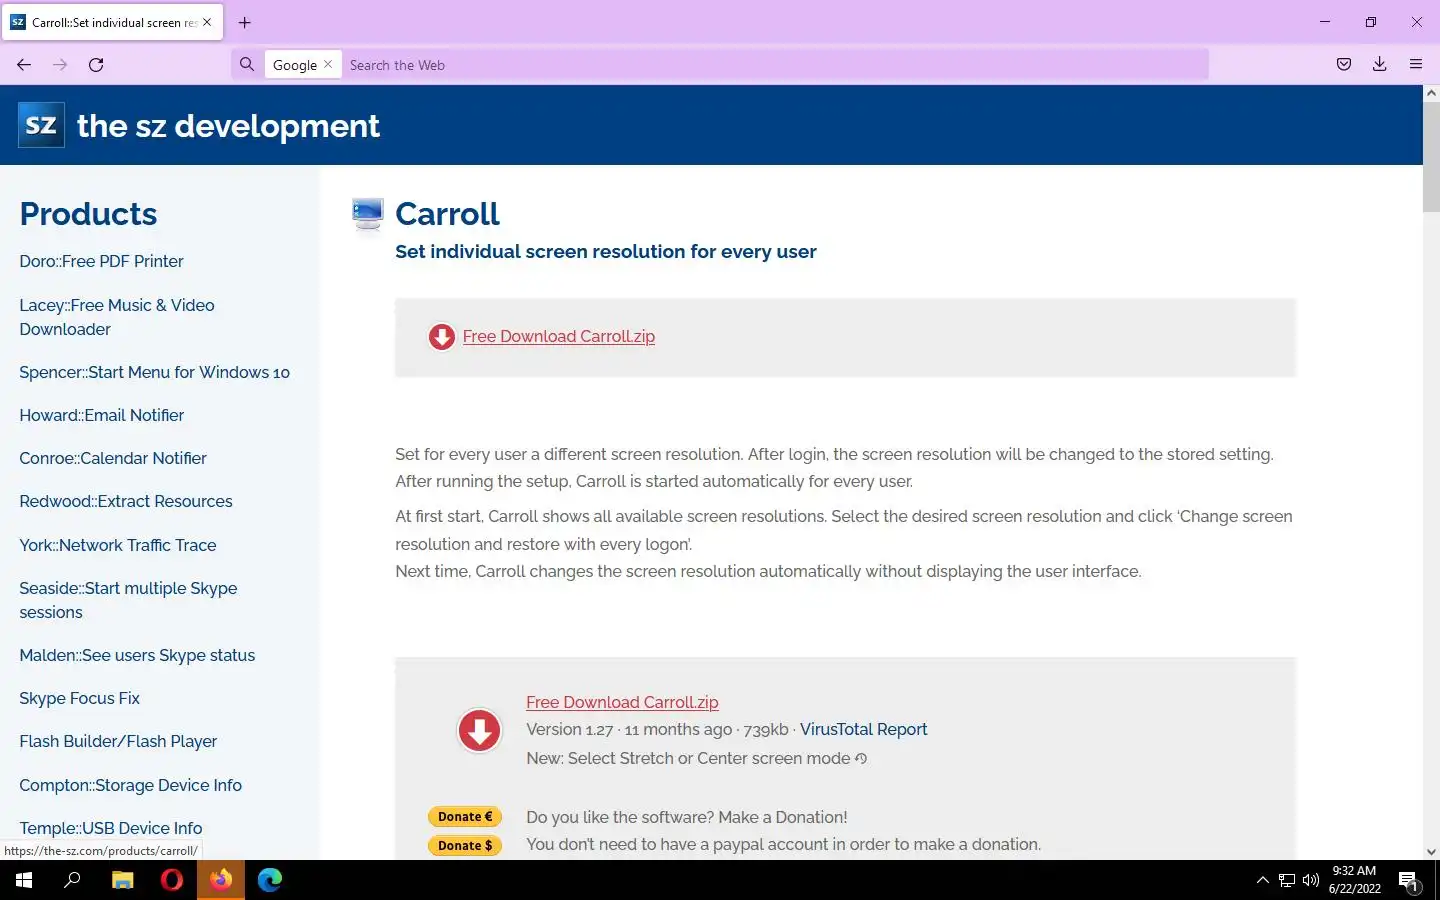Launch Microsoft Edge from taskbar
The height and width of the screenshot is (900, 1440).
[x=270, y=880]
